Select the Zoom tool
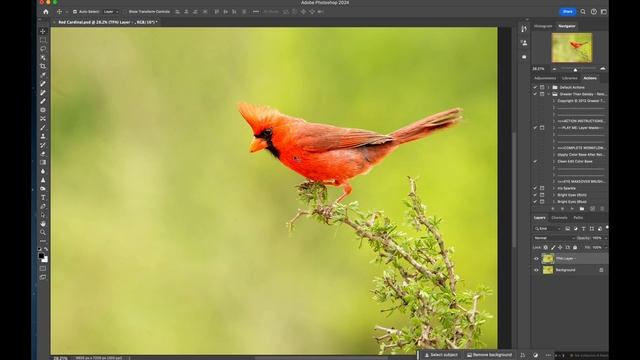 click(43, 232)
